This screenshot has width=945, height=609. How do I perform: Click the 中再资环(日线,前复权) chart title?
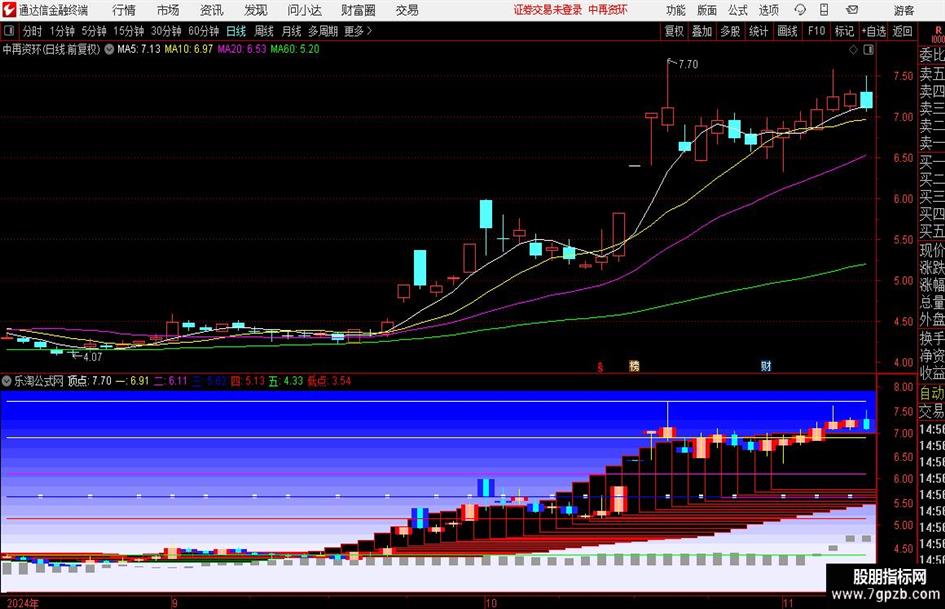point(51,49)
